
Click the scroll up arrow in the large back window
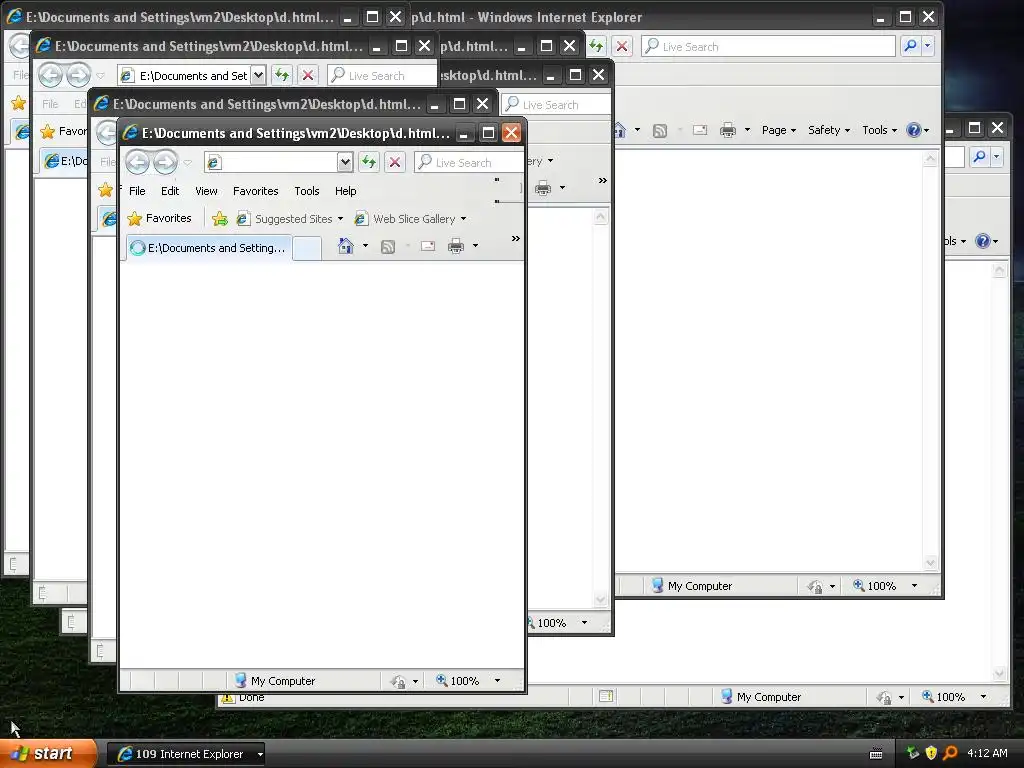(x=931, y=159)
